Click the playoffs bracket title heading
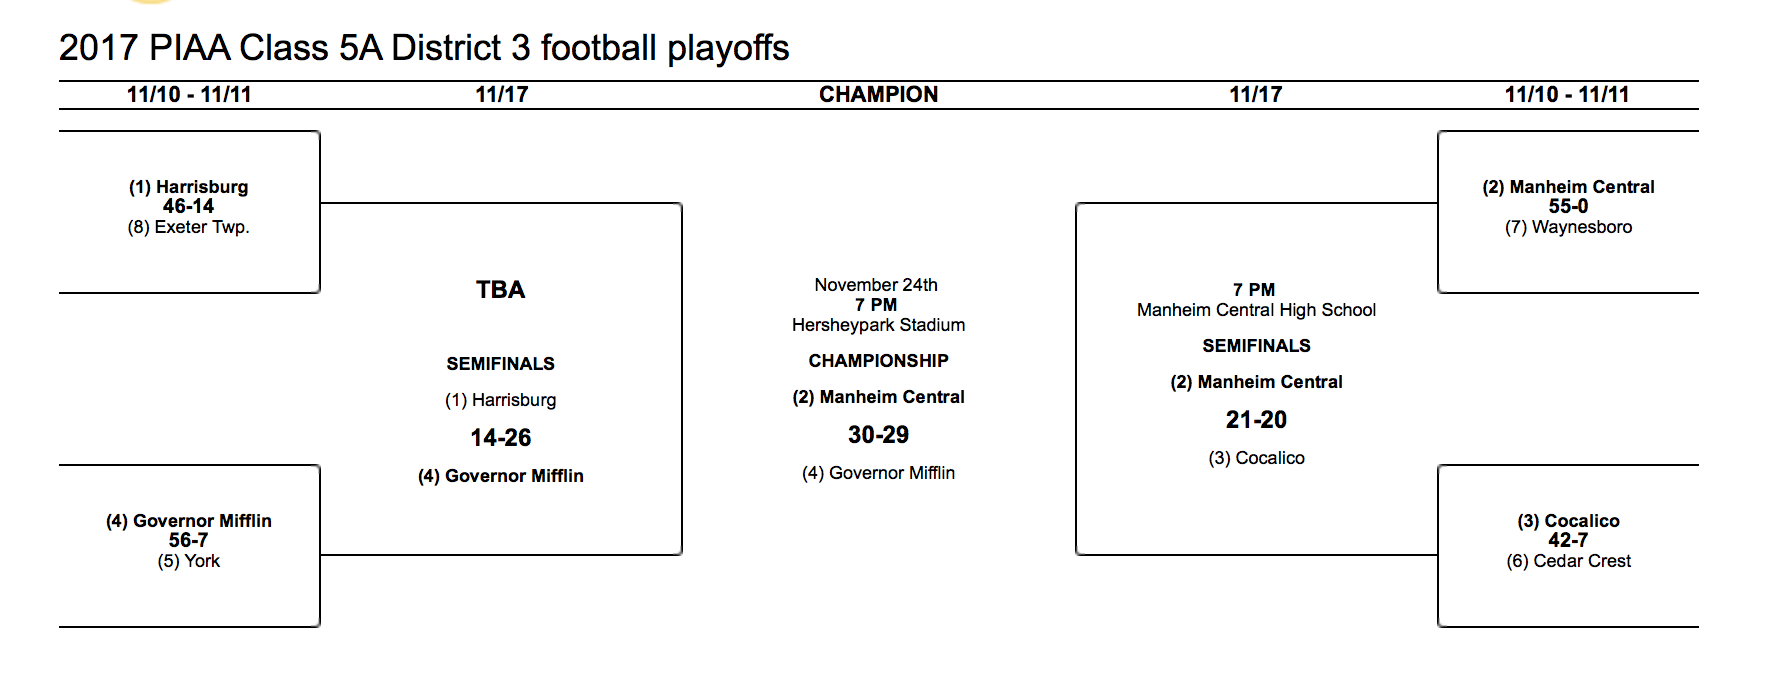Screen dimensions: 1782x676 click(x=424, y=48)
